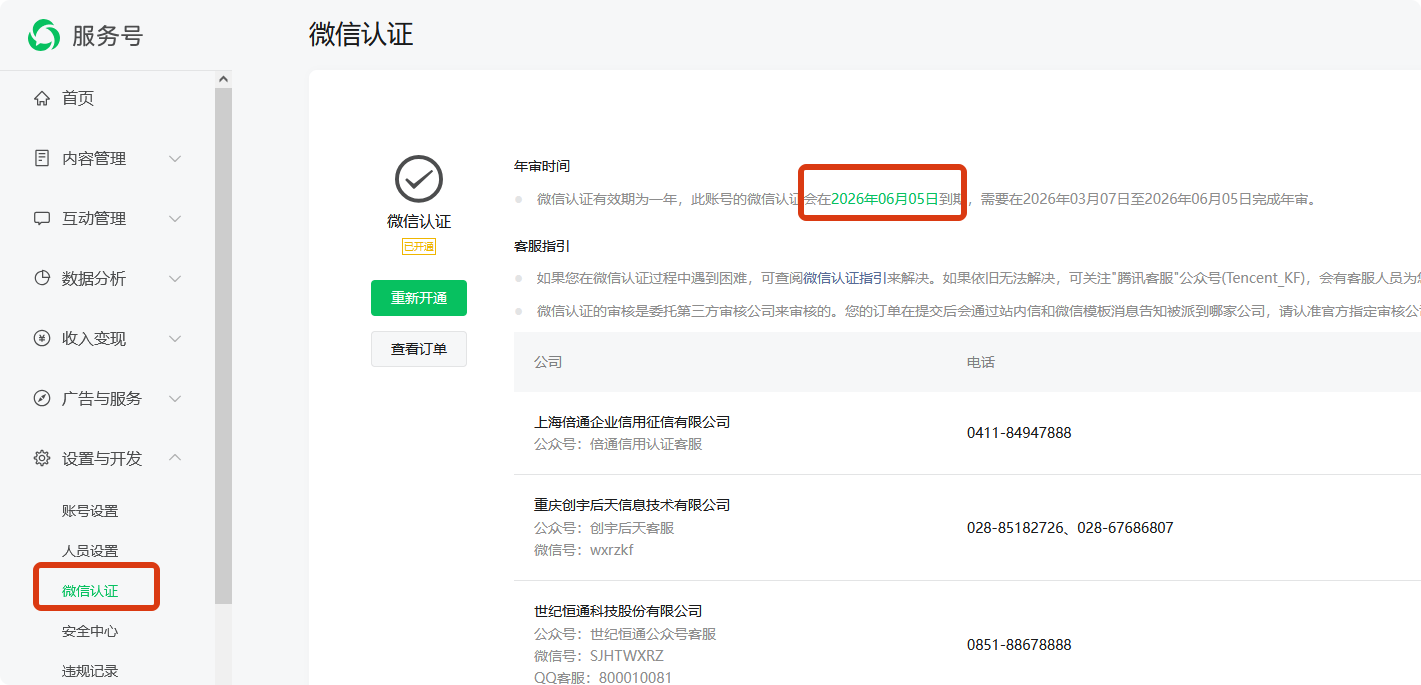
Task: Click the expiry date 2026年06月05日
Action: pos(885,199)
